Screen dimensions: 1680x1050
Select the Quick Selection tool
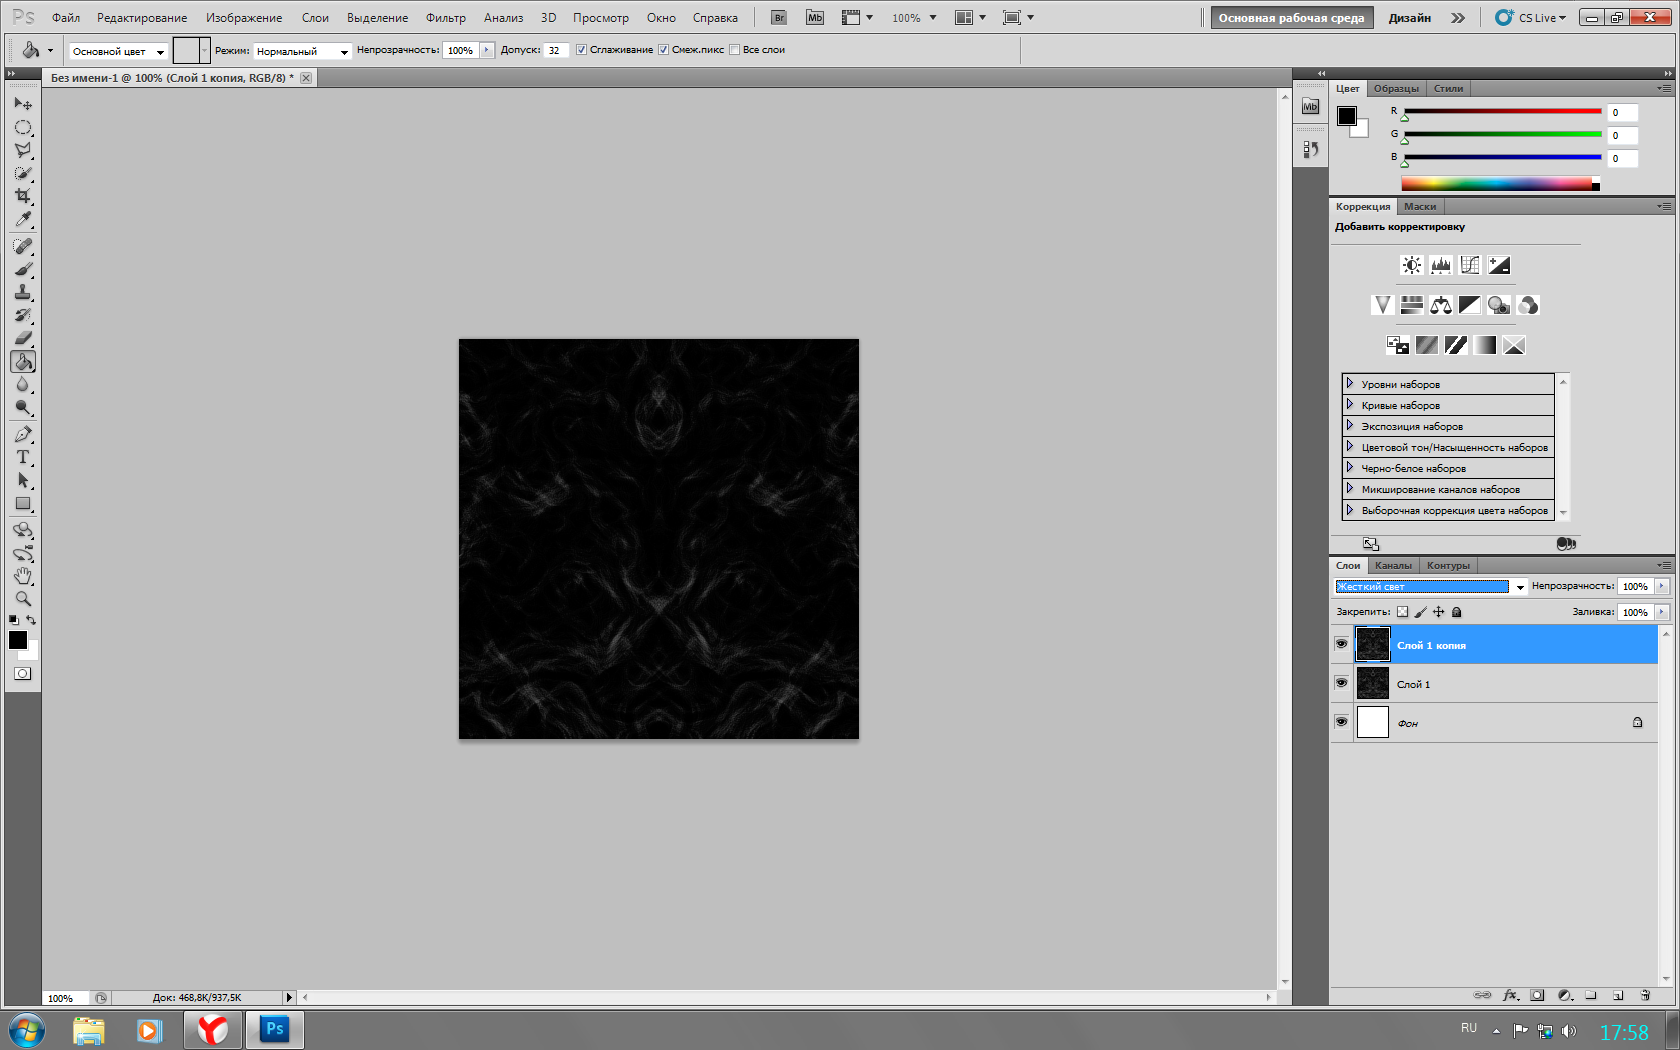(23, 174)
